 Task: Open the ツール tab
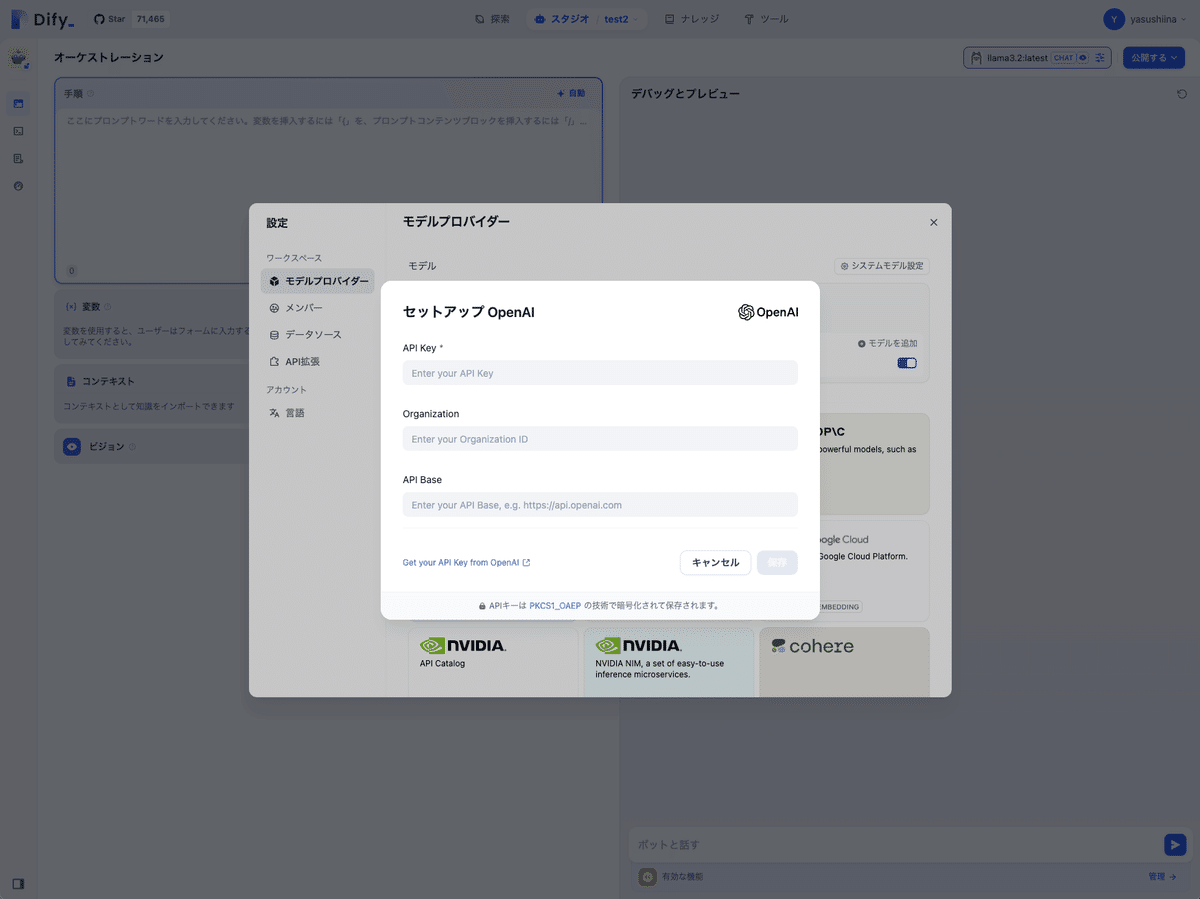[766, 19]
